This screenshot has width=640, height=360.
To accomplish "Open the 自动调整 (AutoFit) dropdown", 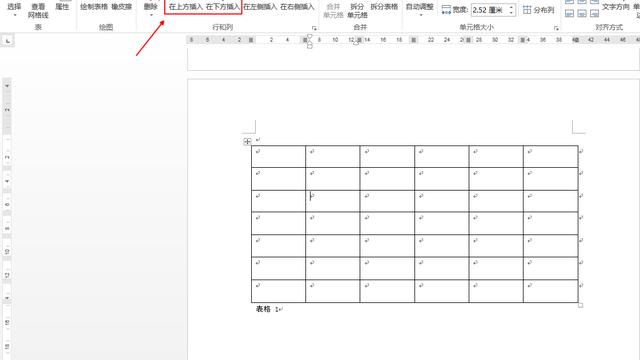I will pyautogui.click(x=420, y=10).
